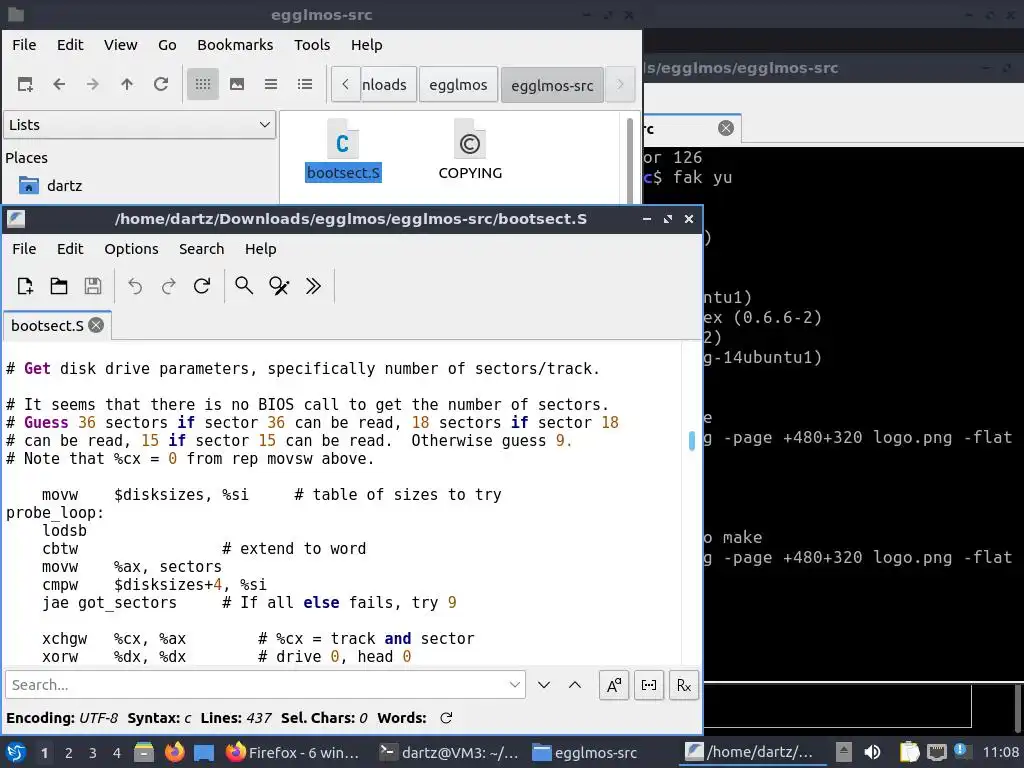The image size is (1024, 768).
Task: Open the Lists side pane dropdown
Action: [x=140, y=125]
